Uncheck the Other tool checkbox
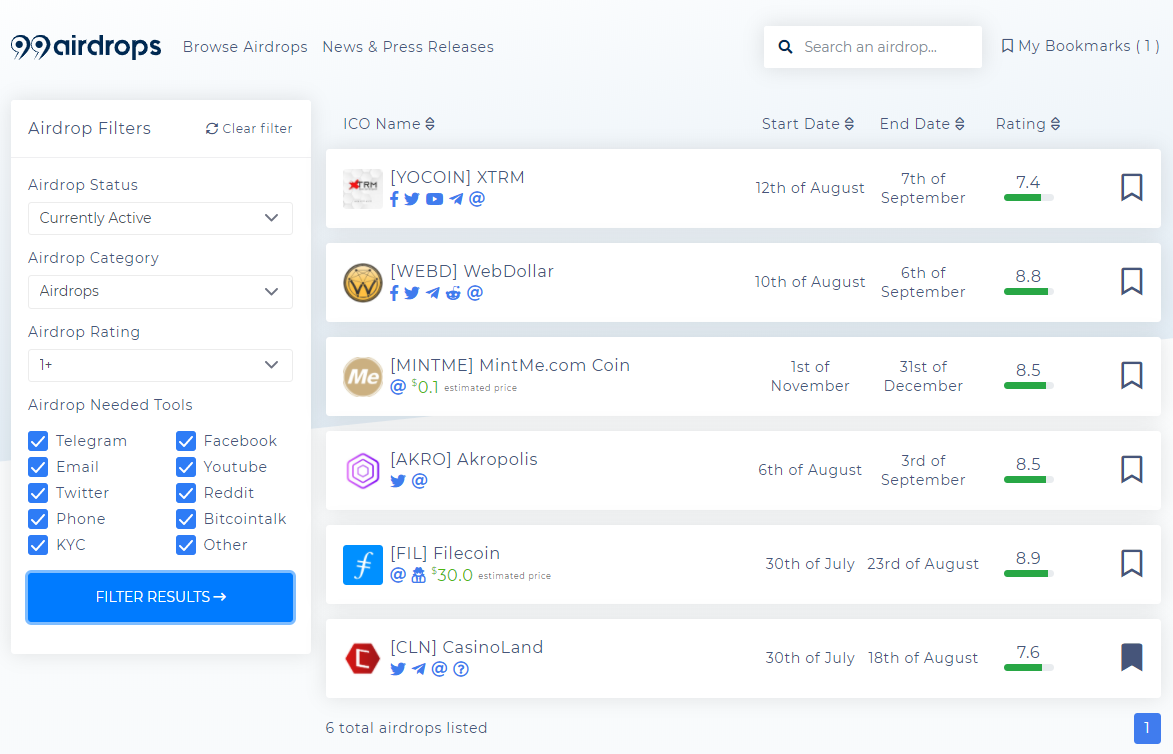The width and height of the screenshot is (1173, 754). click(186, 545)
